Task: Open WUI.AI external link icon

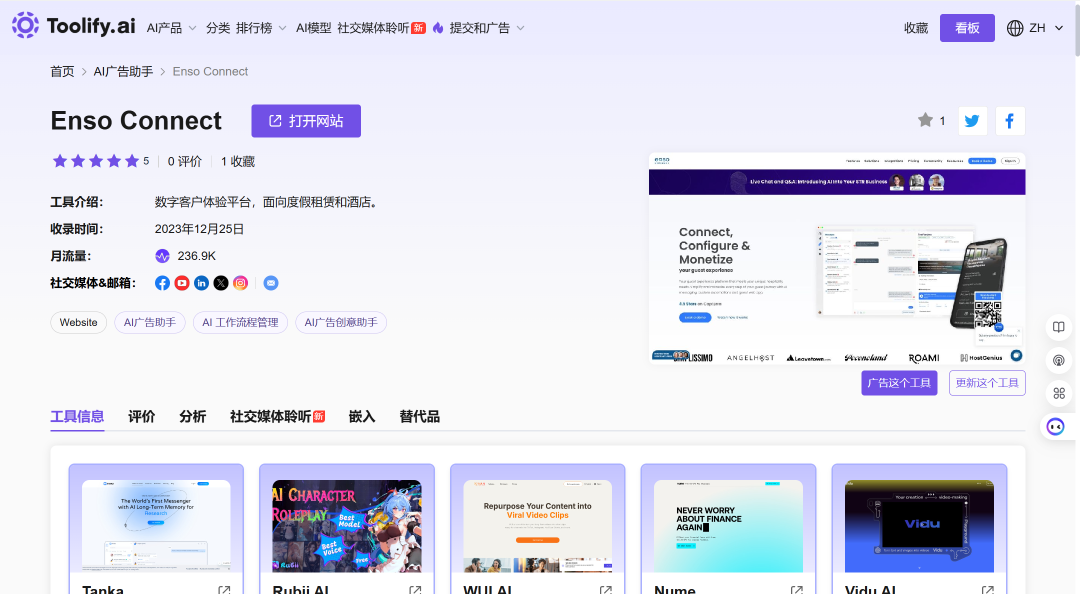Action: point(605,591)
